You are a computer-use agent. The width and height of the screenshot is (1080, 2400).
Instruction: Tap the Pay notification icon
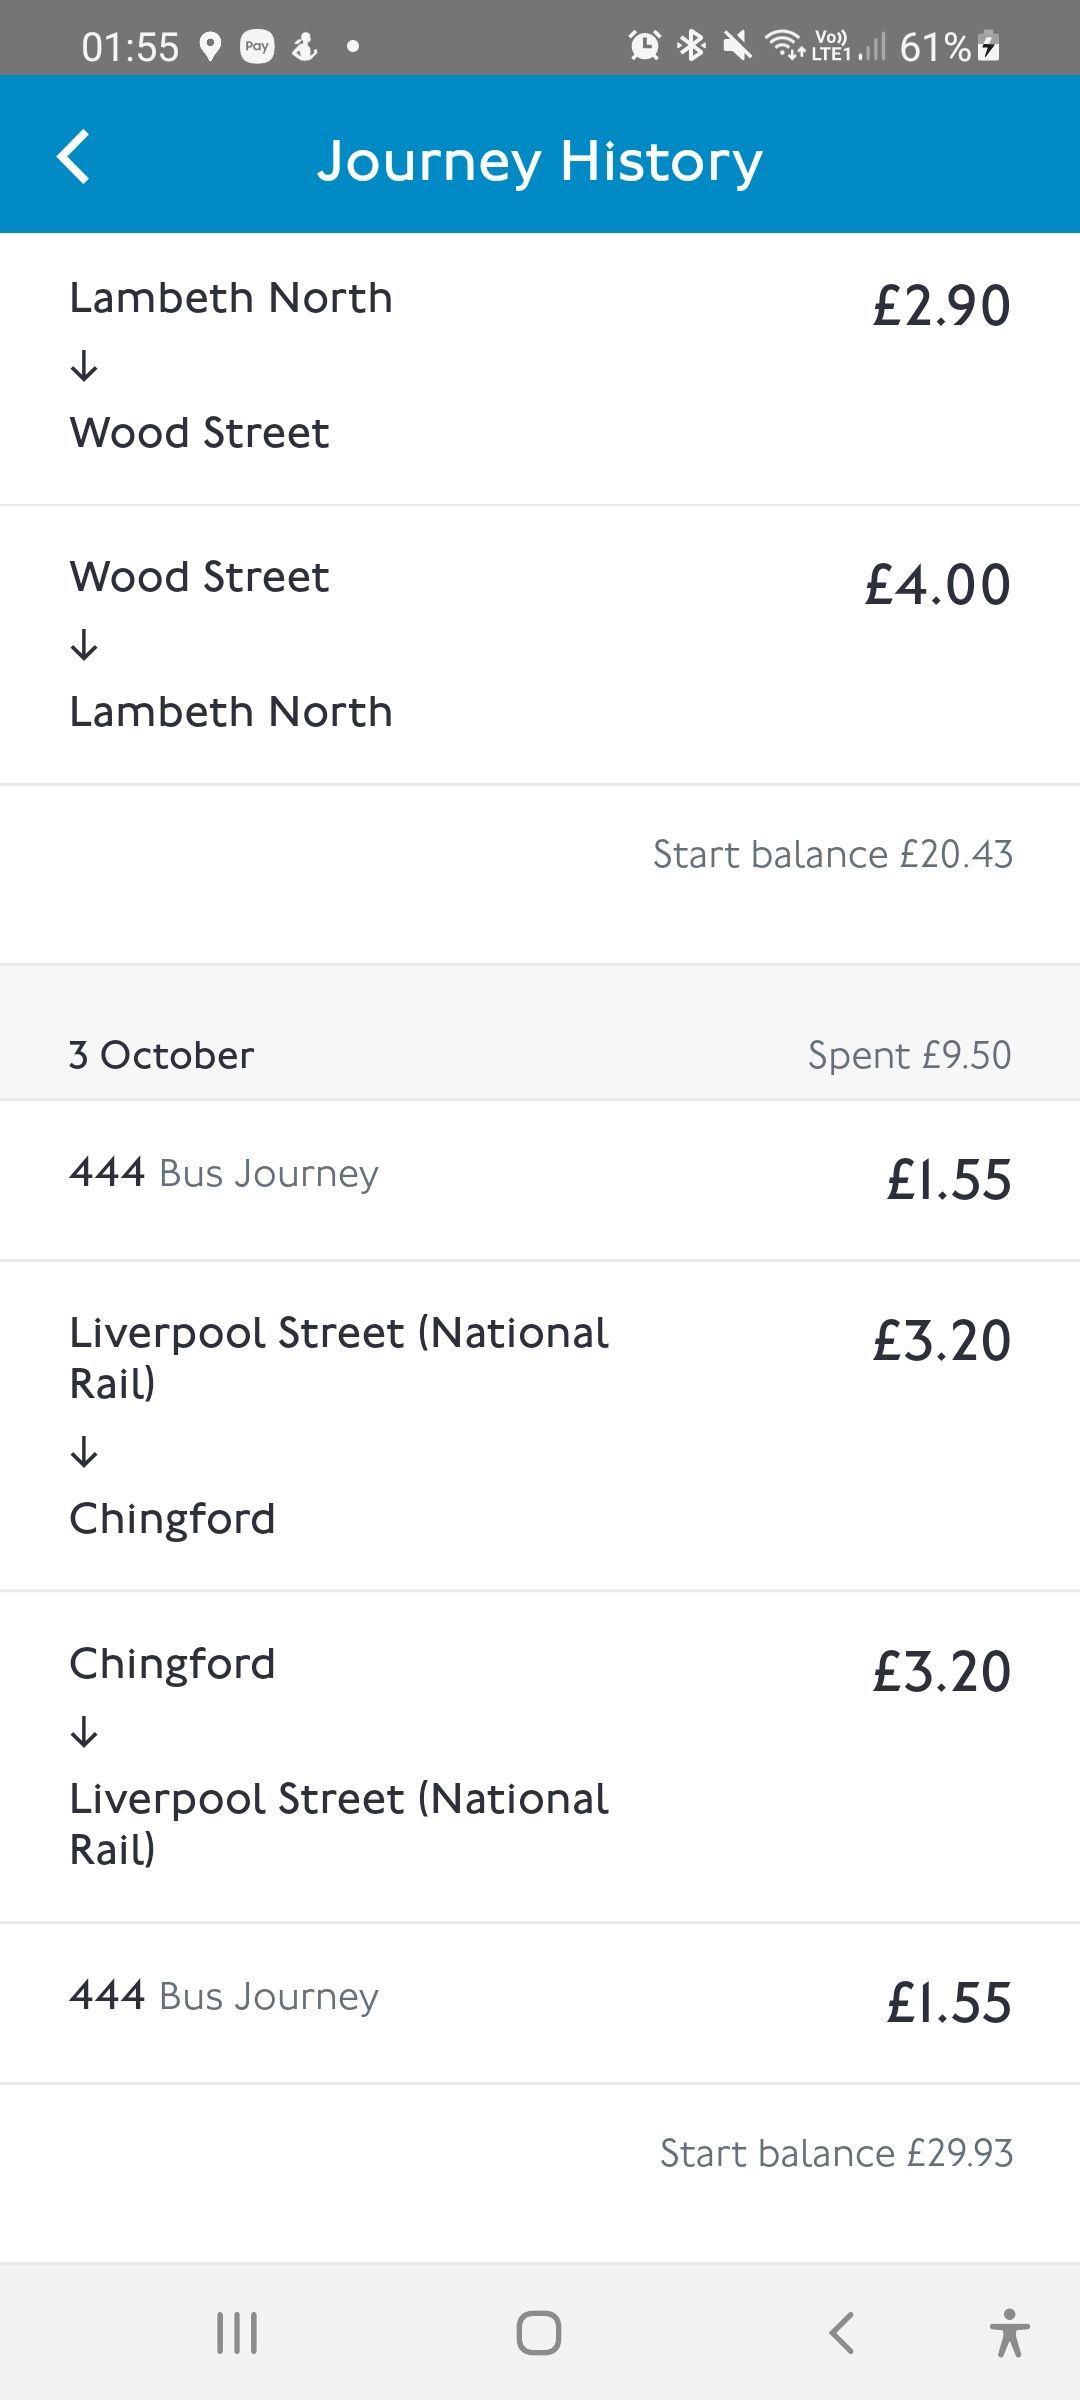tap(257, 47)
